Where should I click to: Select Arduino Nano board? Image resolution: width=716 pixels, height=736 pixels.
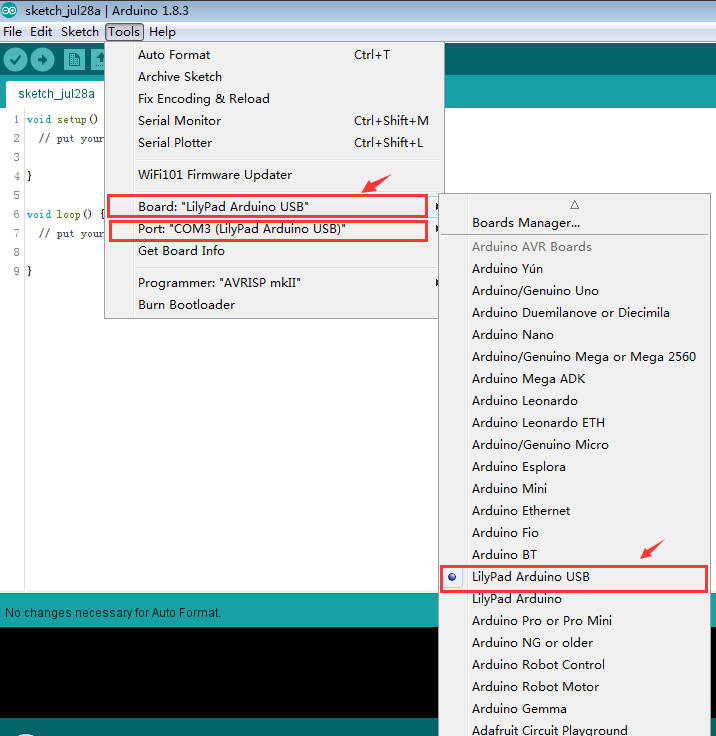point(512,335)
